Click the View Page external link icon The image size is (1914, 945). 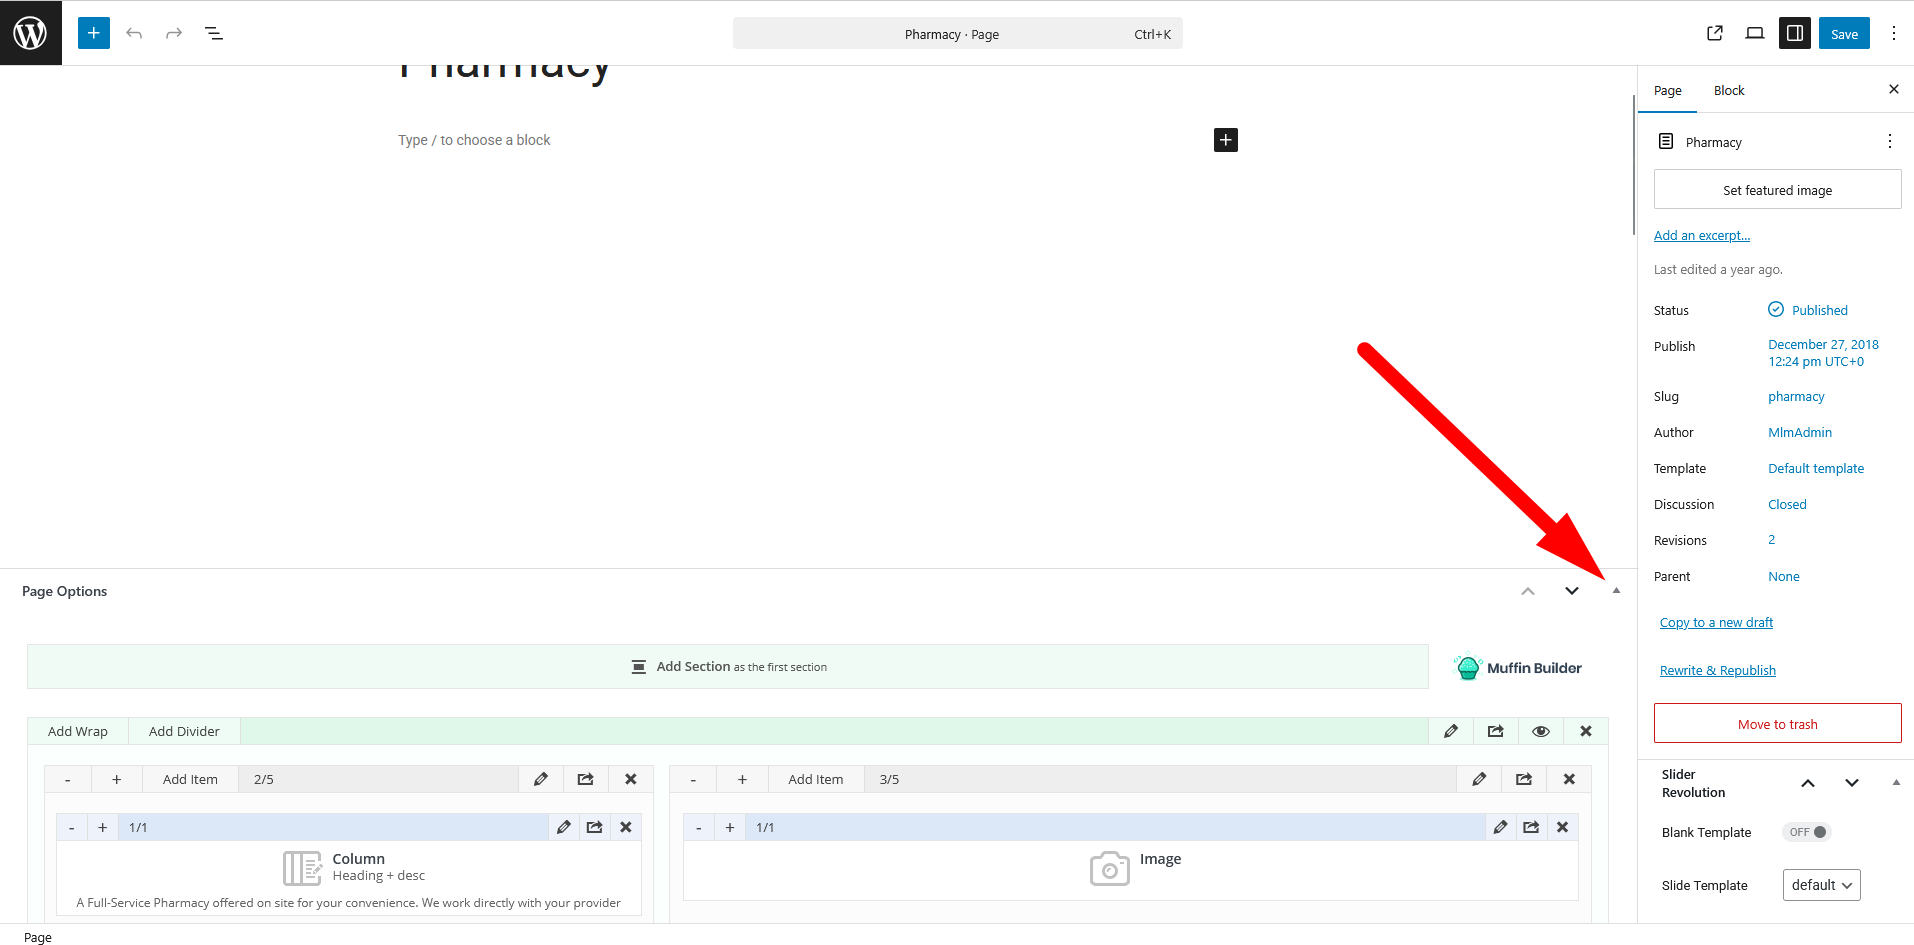(1715, 33)
